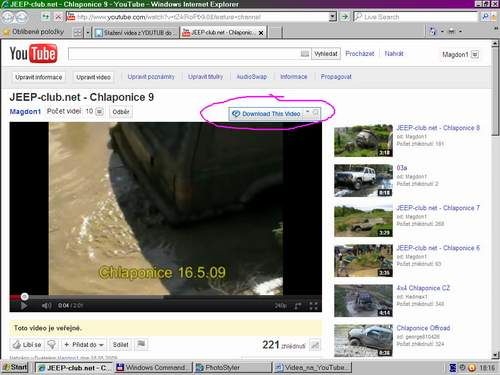Click the YouTube logo
The image size is (500, 375).
click(x=33, y=53)
